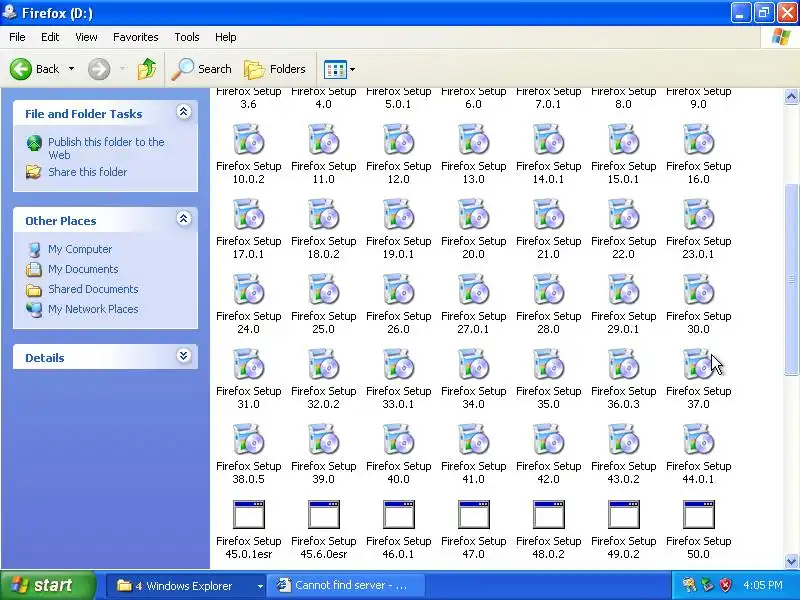
Task: Collapse the File and Folder Tasks panel
Action: pyautogui.click(x=183, y=112)
